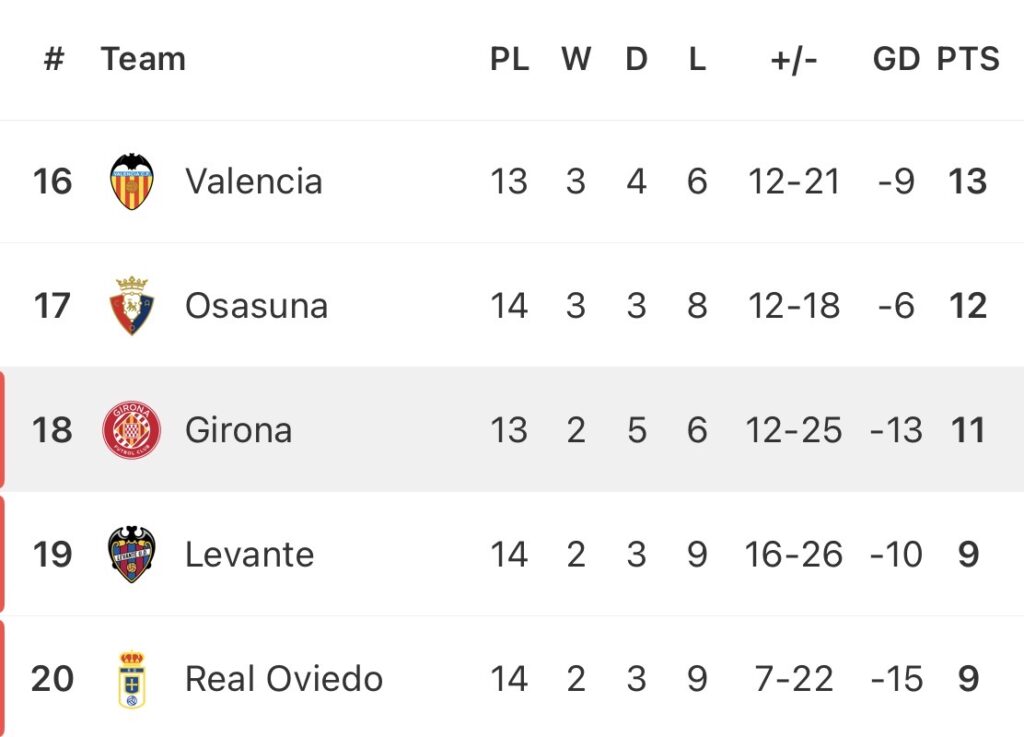The width and height of the screenshot is (1024, 737).
Task: Click the +/- goals column header
Action: (x=794, y=59)
